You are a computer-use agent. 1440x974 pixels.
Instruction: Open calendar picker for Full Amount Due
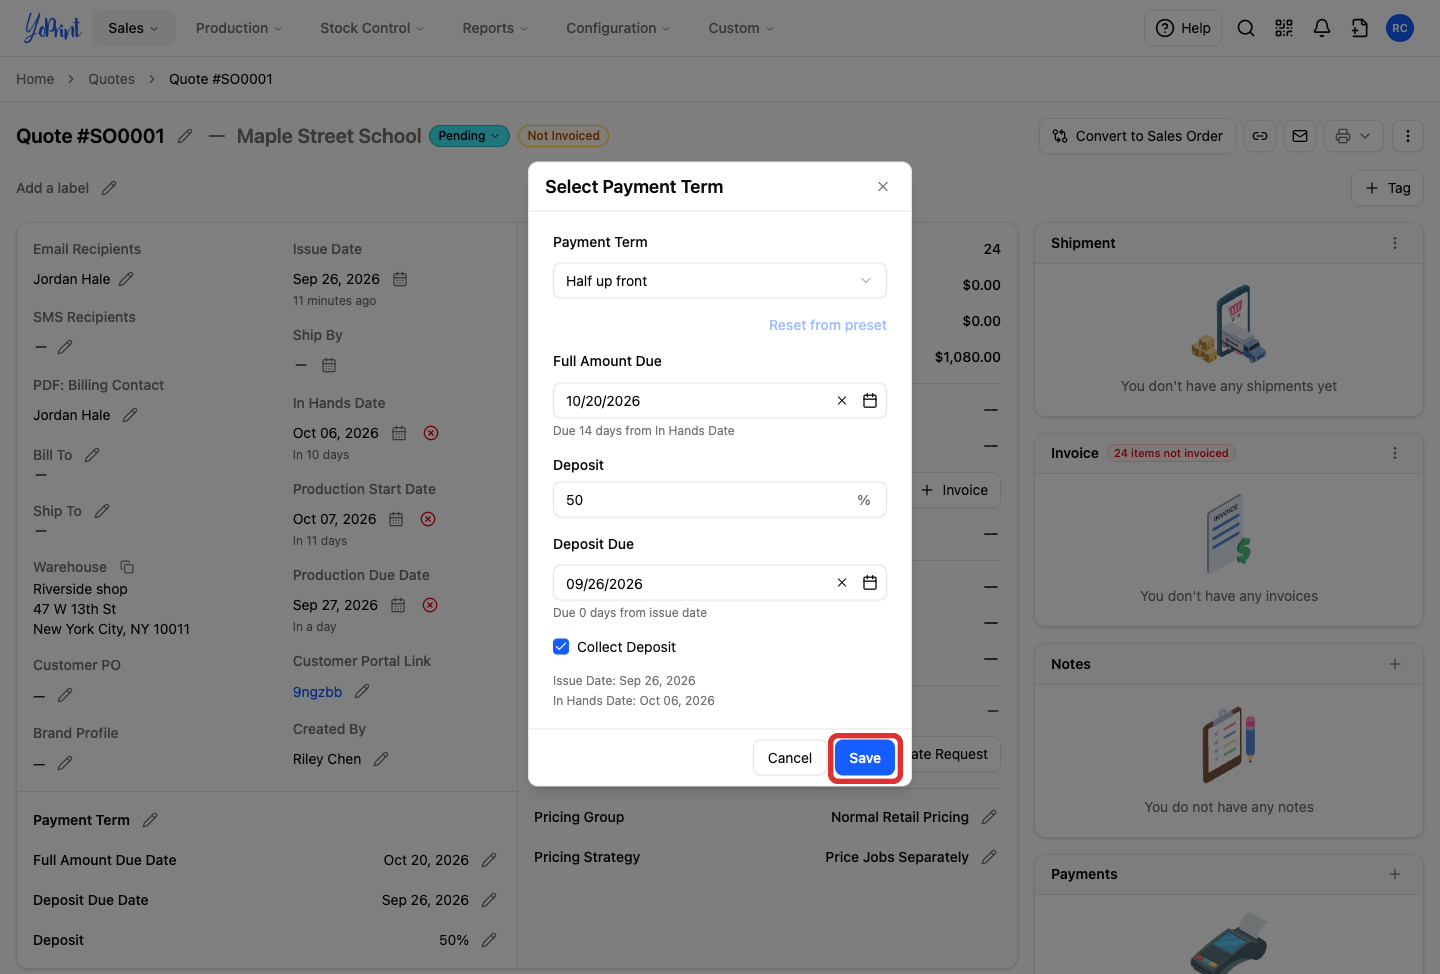coord(870,401)
